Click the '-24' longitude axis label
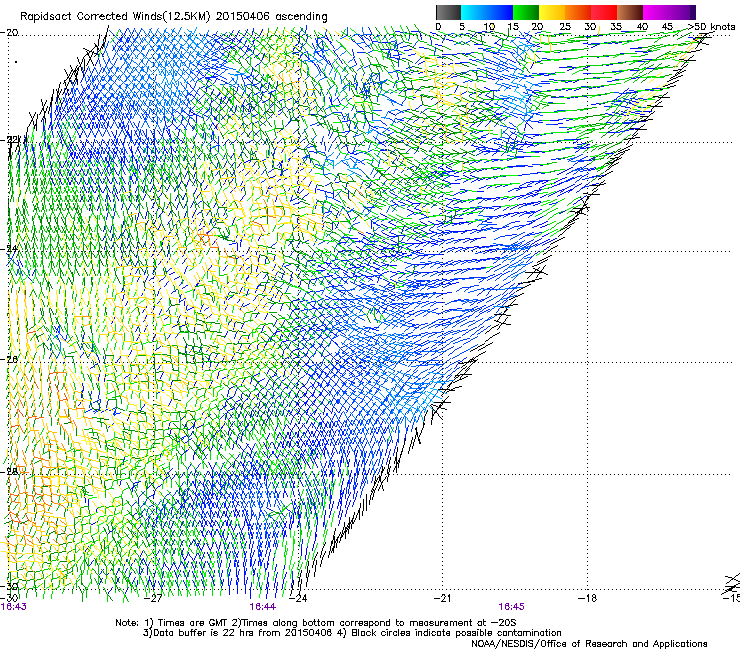 pyautogui.click(x=298, y=598)
